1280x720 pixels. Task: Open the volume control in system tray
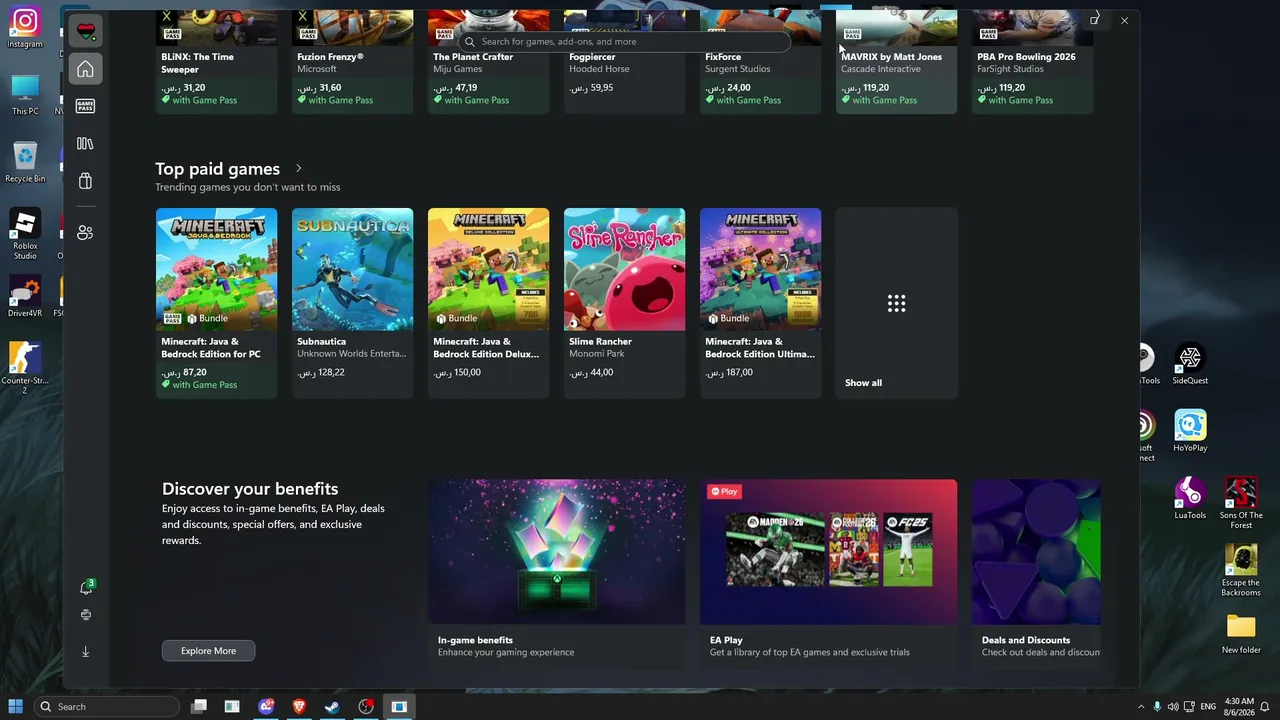1173,707
